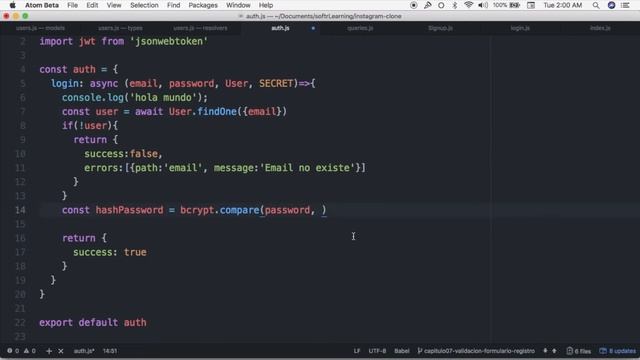Change the Babel grammar selector
Image resolution: width=640 pixels, height=360 pixels.
tap(402, 351)
